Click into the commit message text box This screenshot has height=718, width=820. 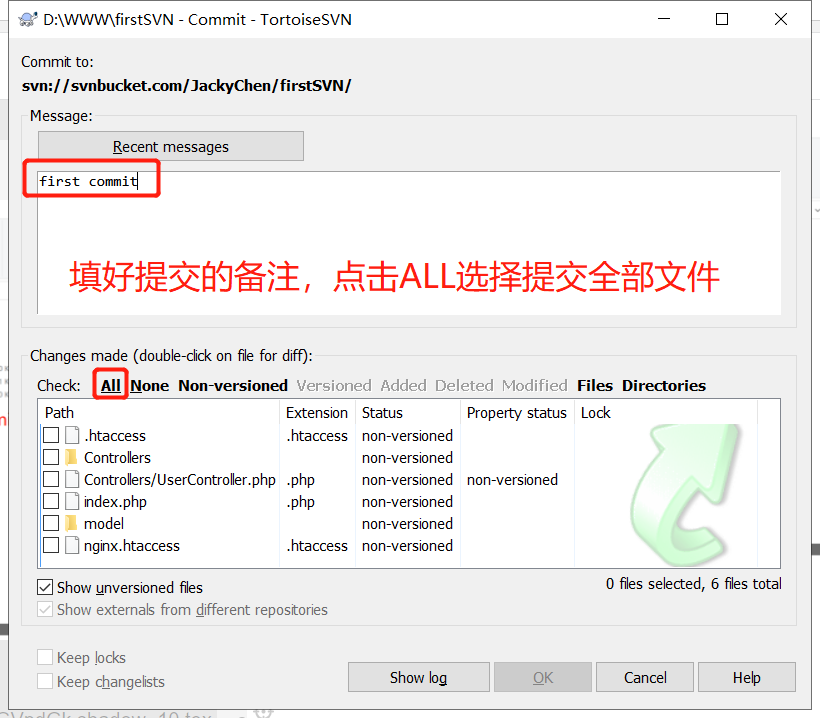click(408, 242)
